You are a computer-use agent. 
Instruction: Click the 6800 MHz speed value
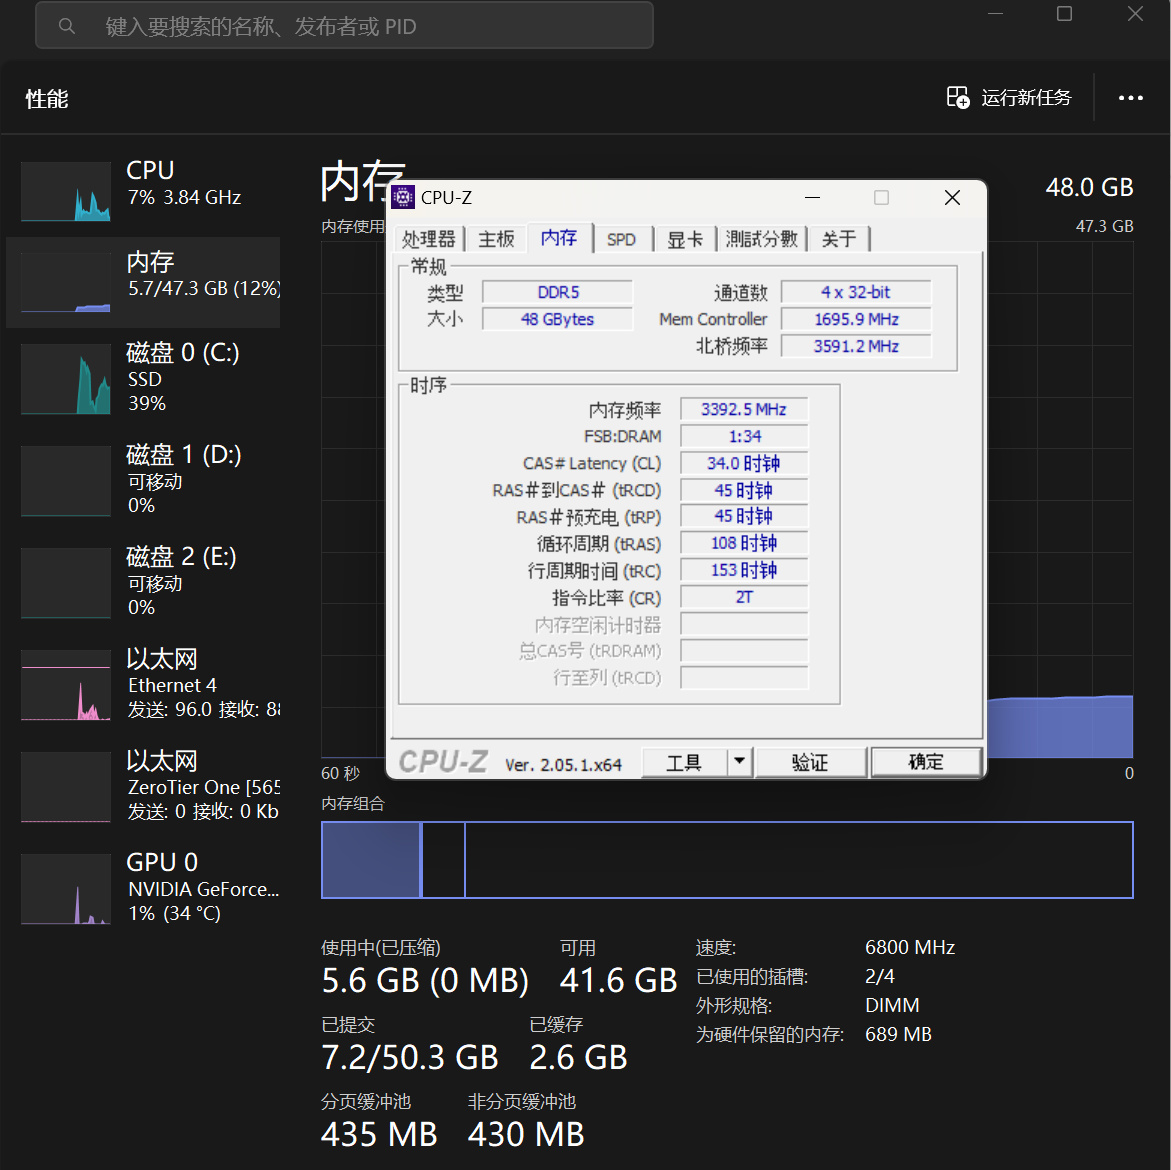(x=910, y=947)
